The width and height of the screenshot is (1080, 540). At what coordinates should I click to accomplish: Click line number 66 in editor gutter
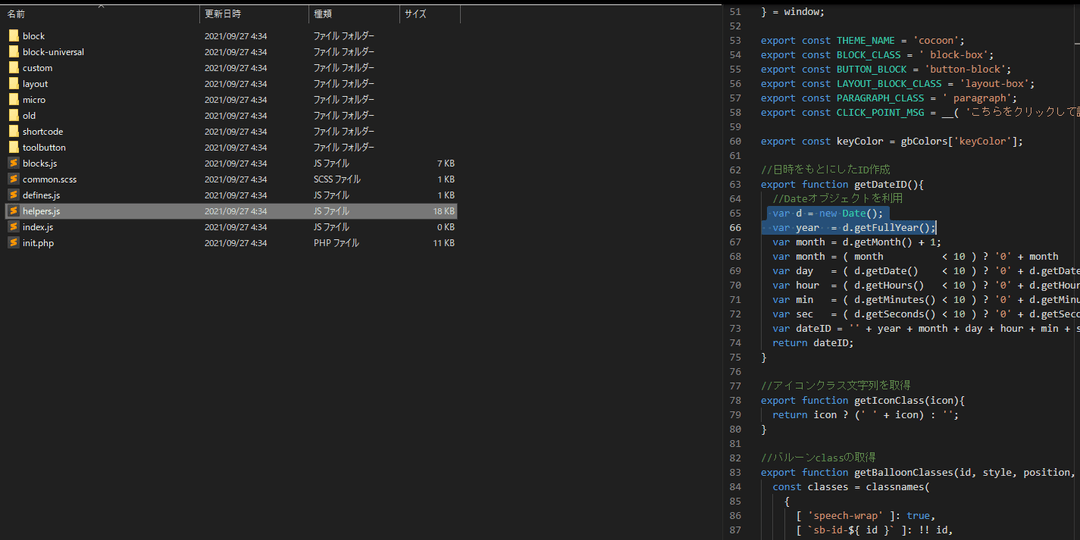(735, 227)
